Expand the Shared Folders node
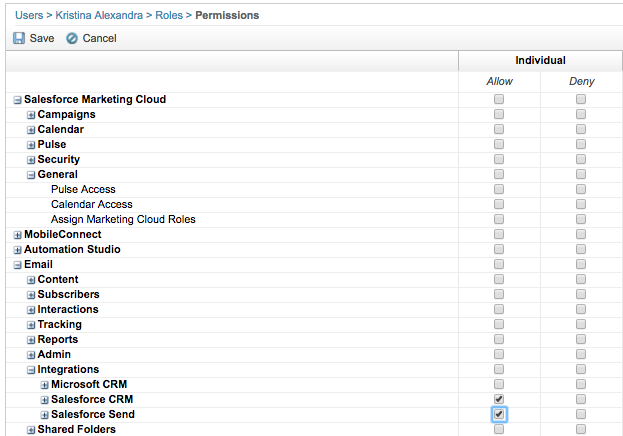This screenshot has height=436, width=623. pos(31,430)
